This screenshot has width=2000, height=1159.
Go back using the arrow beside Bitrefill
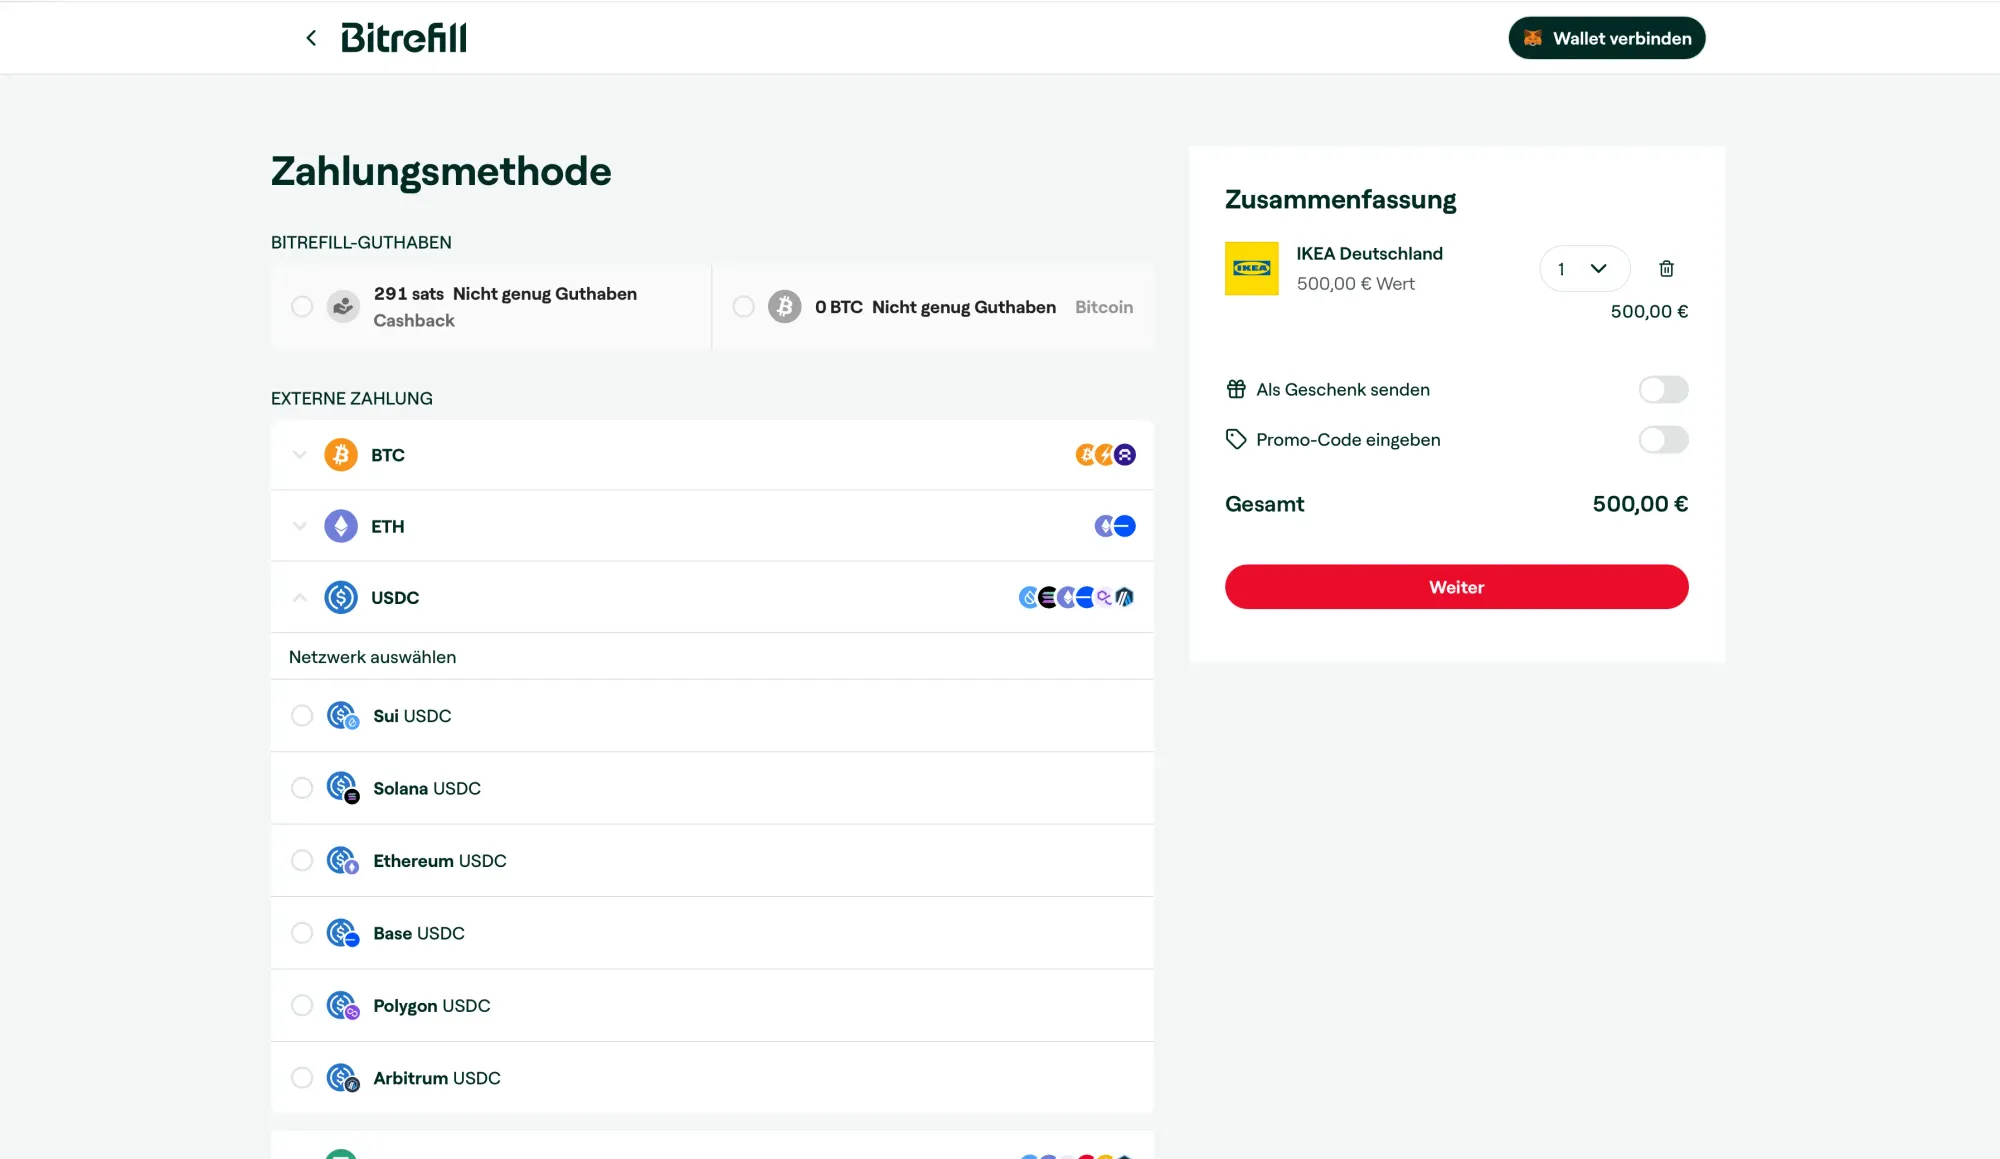pyautogui.click(x=311, y=38)
